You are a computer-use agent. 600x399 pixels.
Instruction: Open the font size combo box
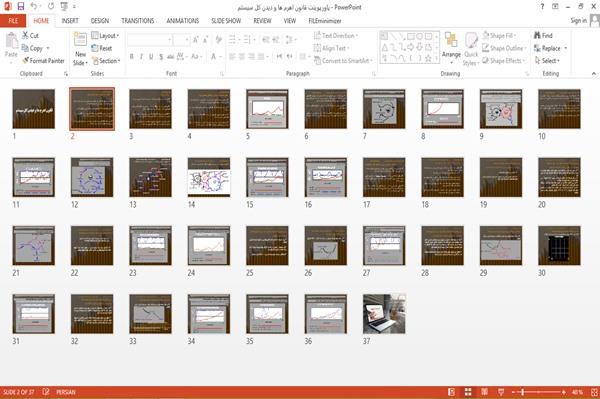click(x=181, y=39)
